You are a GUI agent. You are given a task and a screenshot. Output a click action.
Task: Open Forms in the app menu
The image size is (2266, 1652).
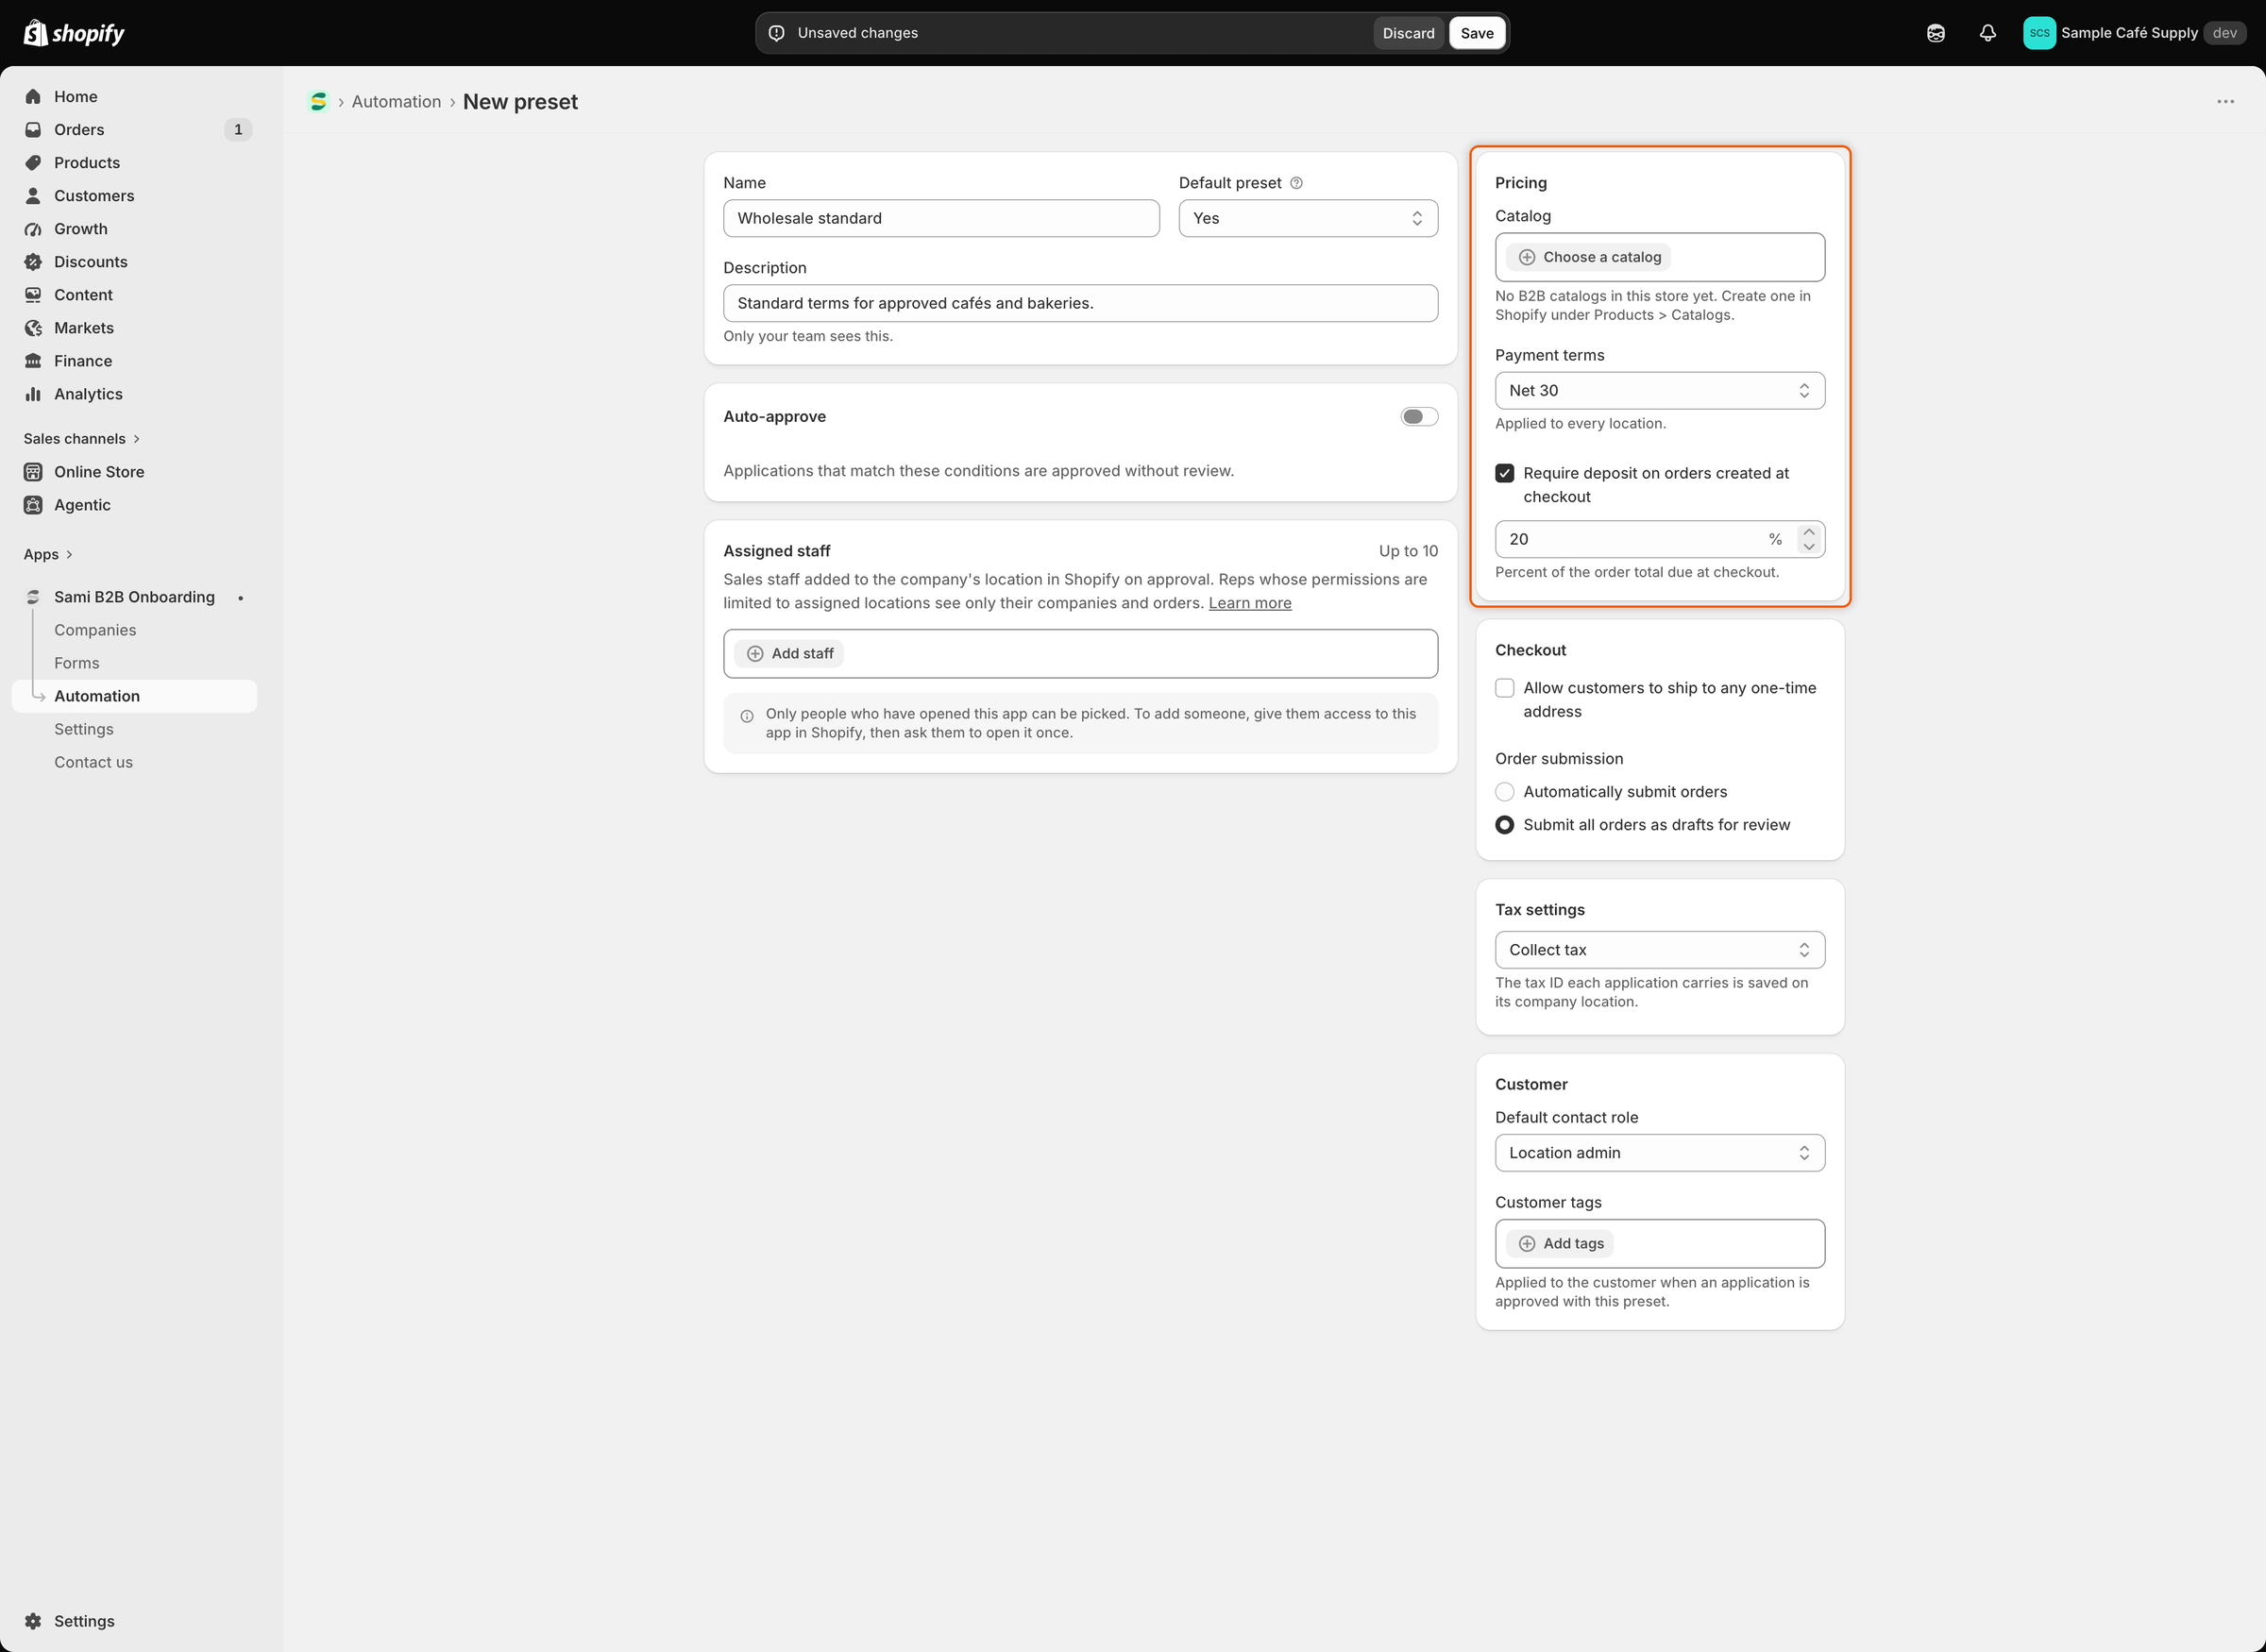pos(77,662)
